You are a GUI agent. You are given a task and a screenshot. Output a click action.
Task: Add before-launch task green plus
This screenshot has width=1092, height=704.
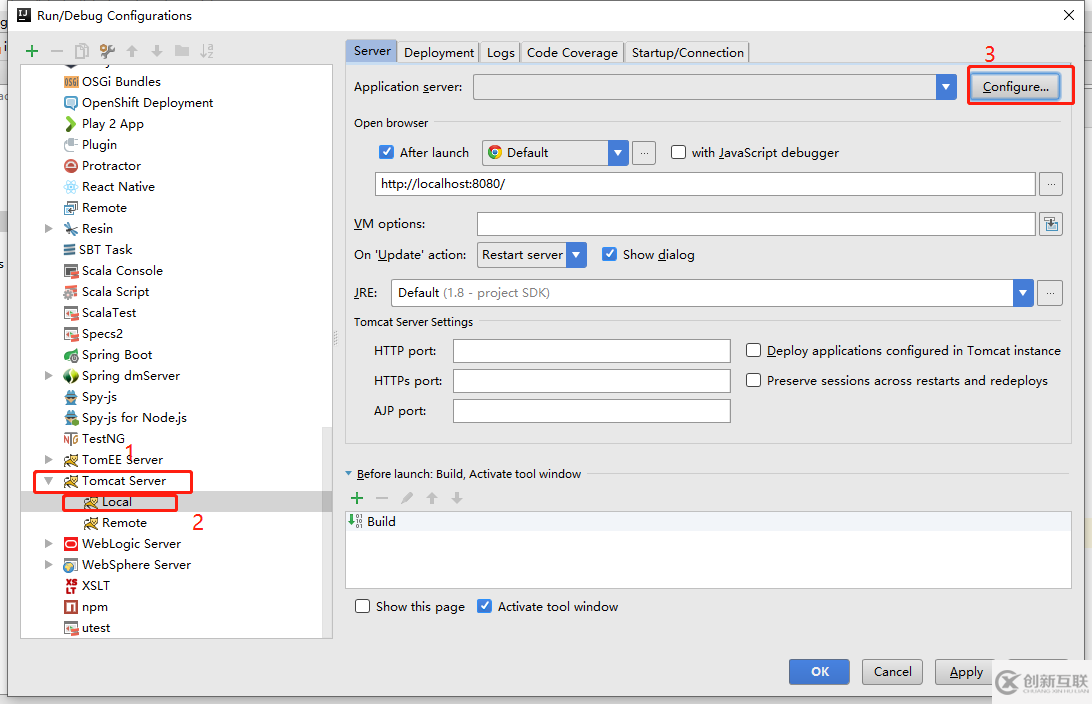(x=357, y=498)
